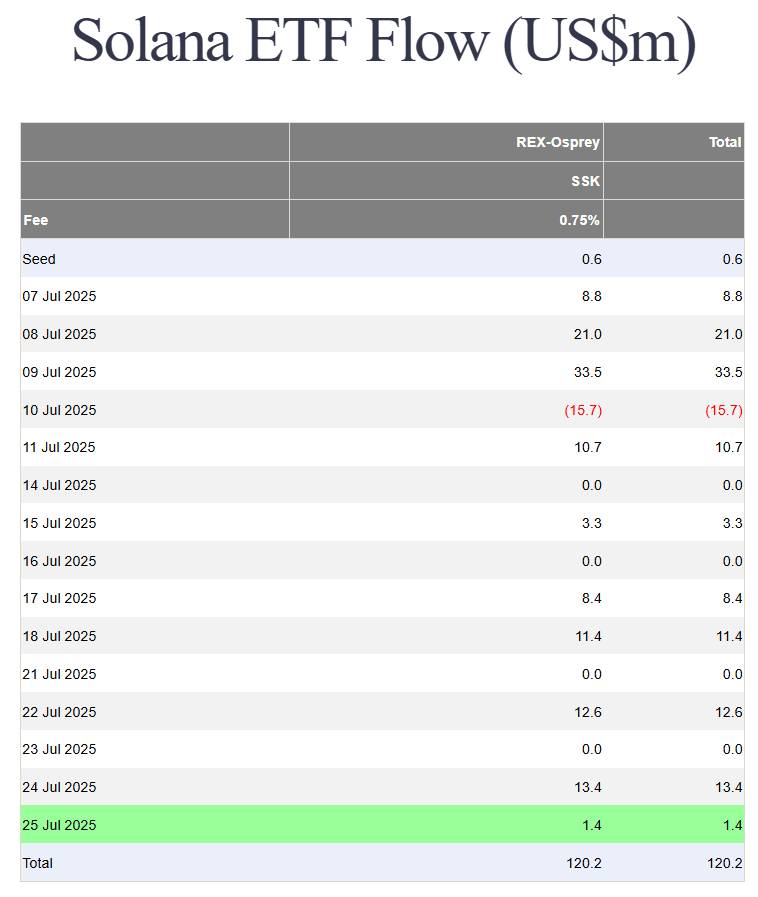Viewport: 758px width, 897px height.
Task: Select the bottom Total row label
Action: [37, 863]
